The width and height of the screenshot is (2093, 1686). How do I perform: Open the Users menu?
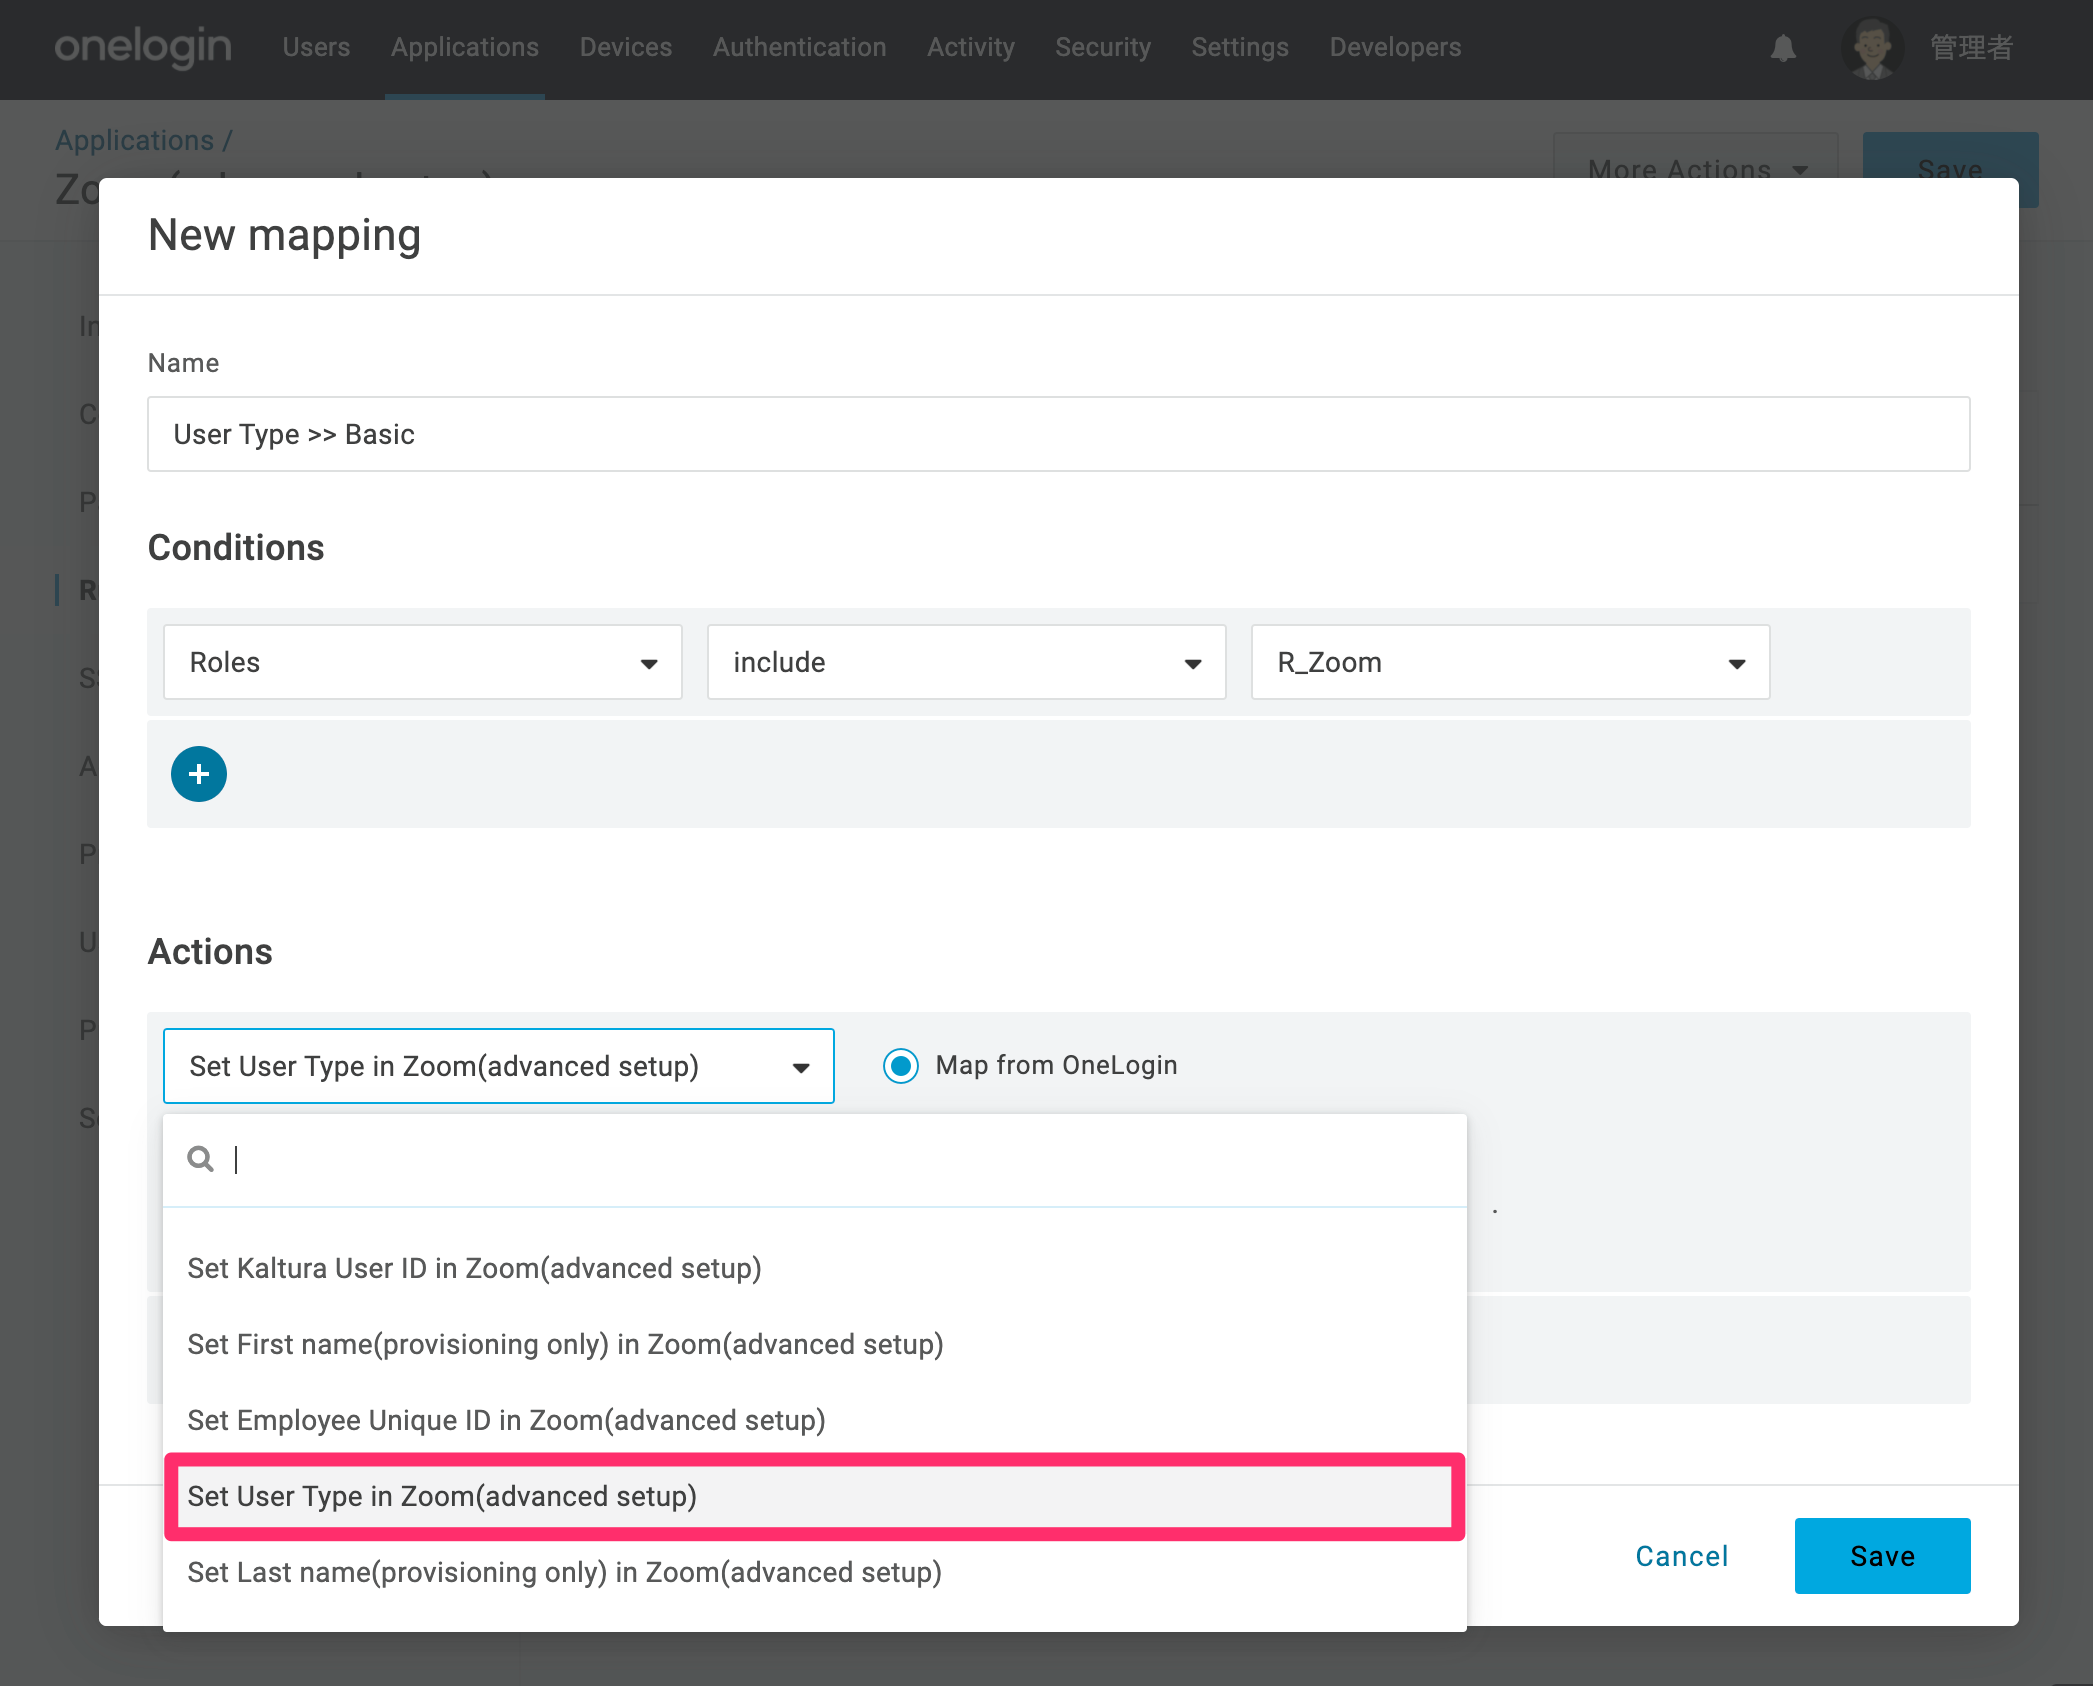pyautogui.click(x=316, y=47)
